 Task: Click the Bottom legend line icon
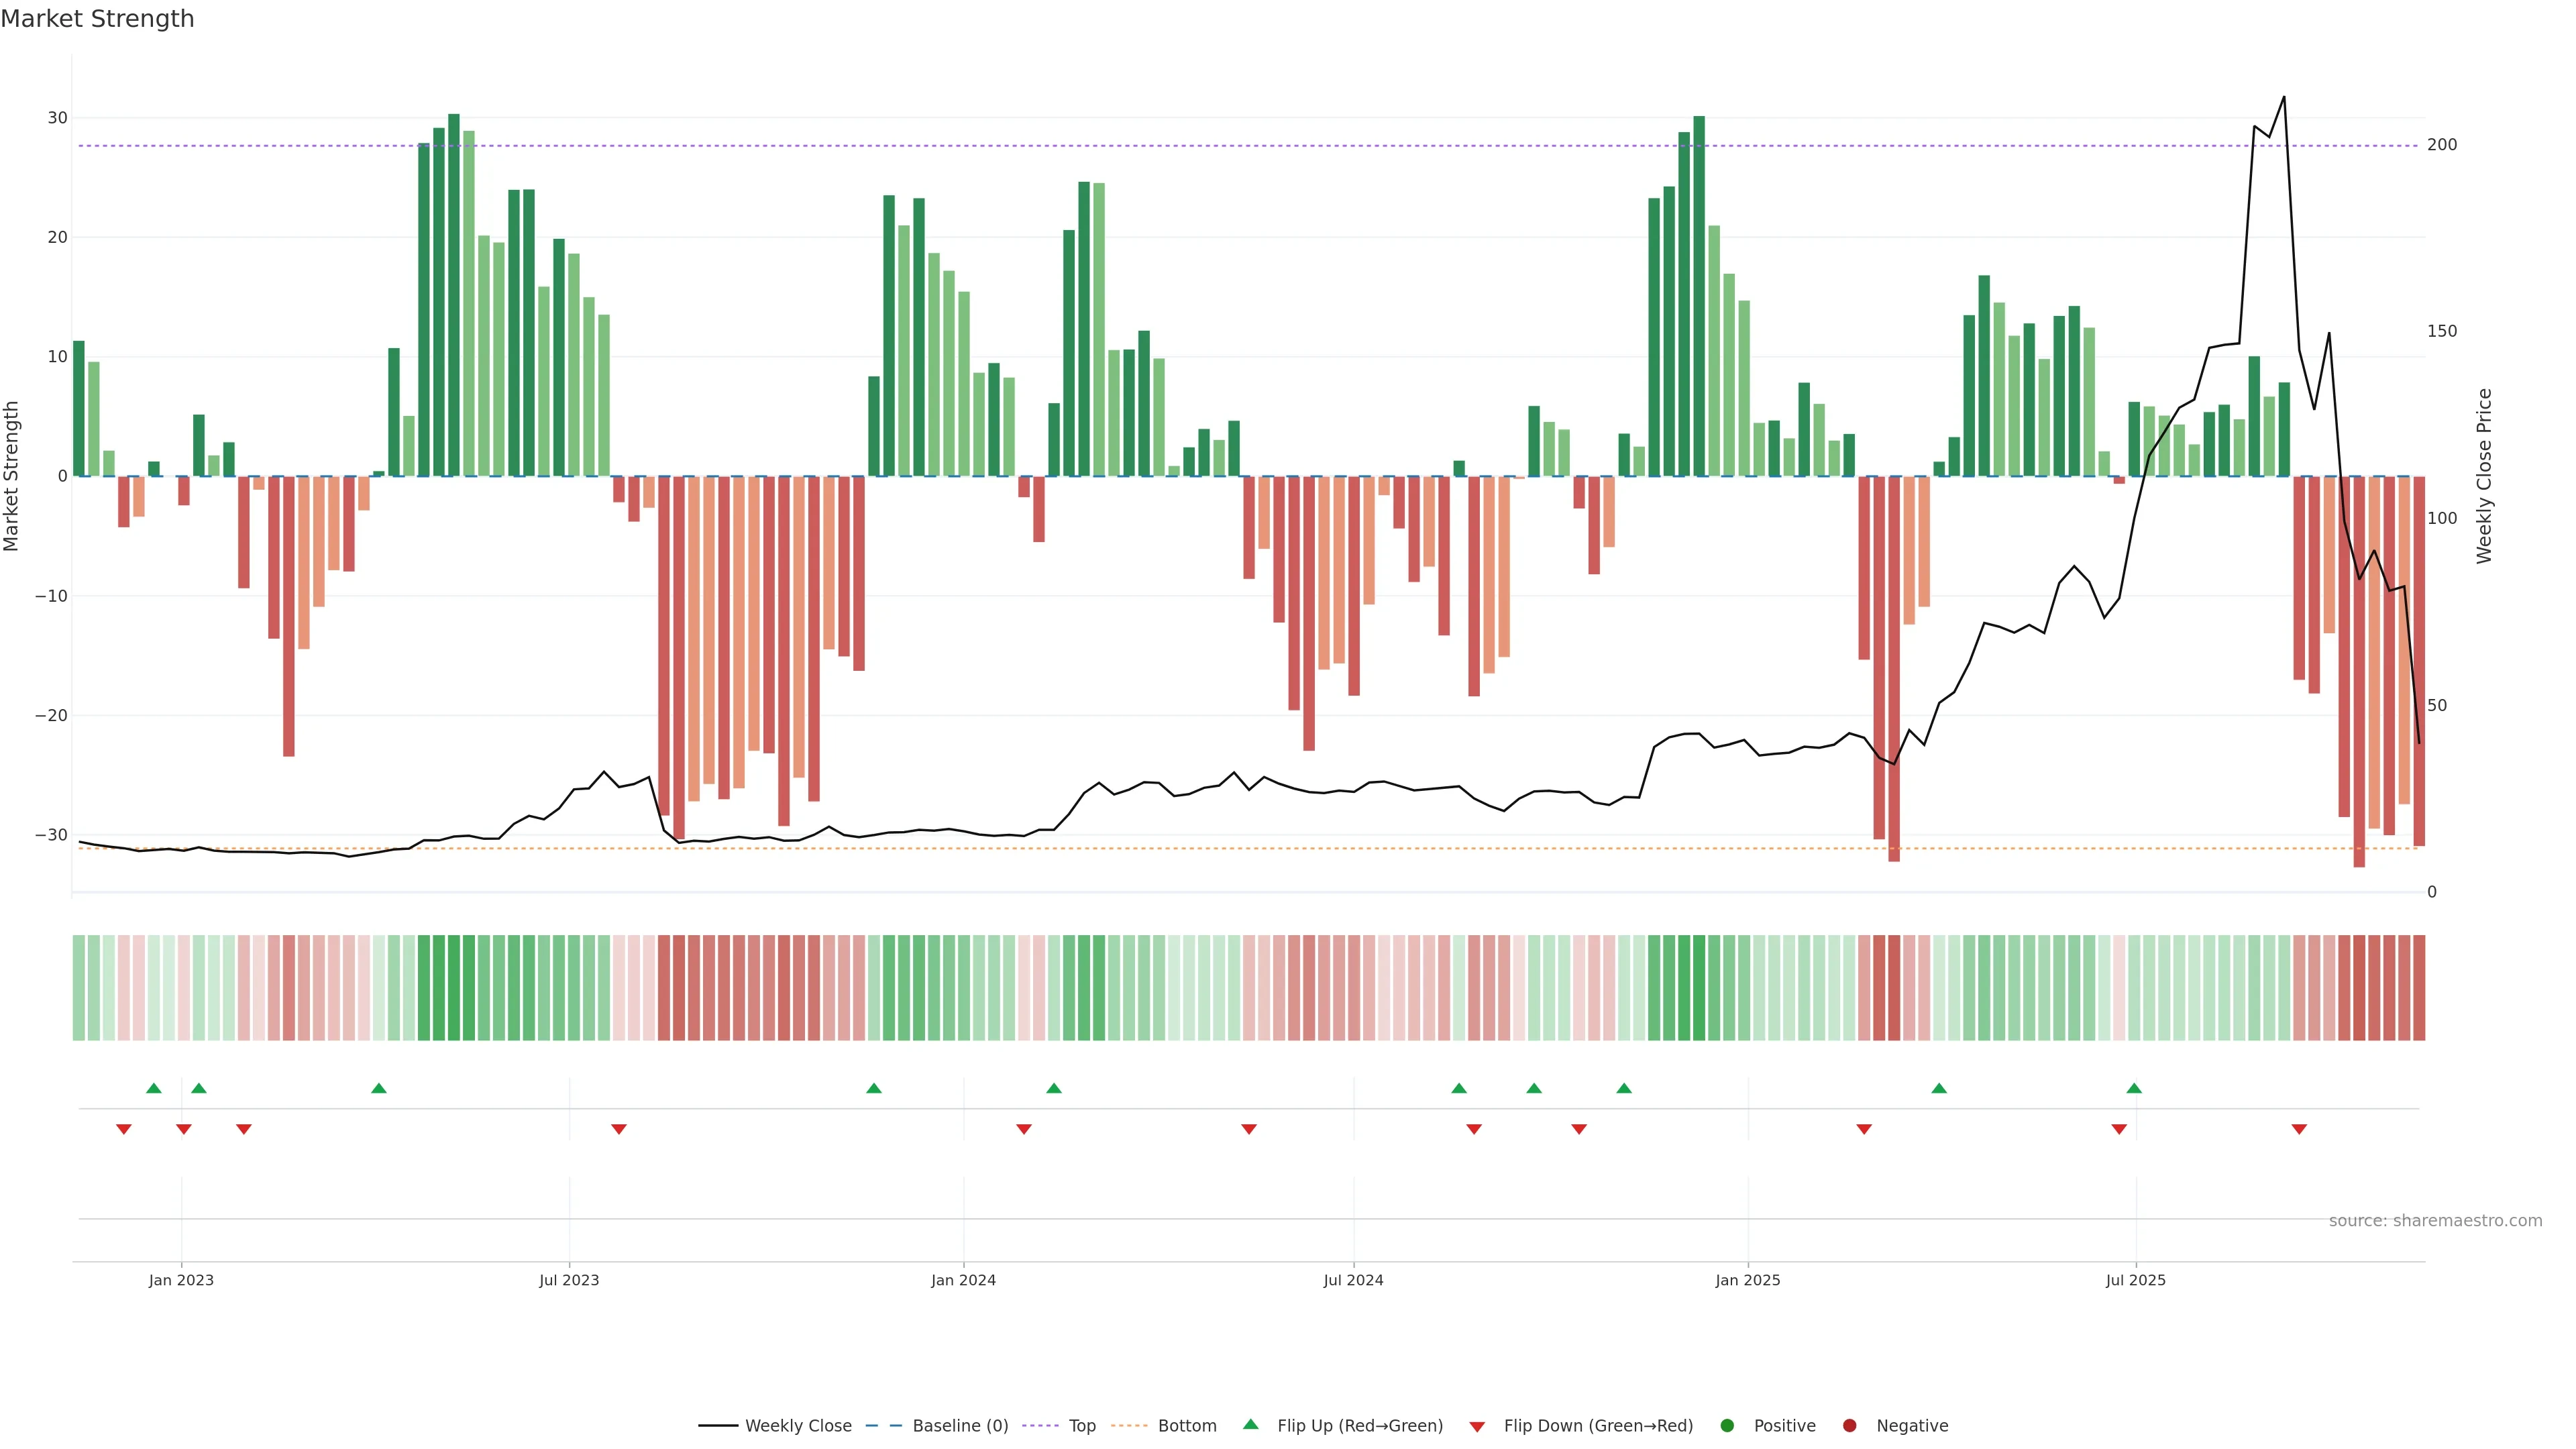point(1129,1426)
